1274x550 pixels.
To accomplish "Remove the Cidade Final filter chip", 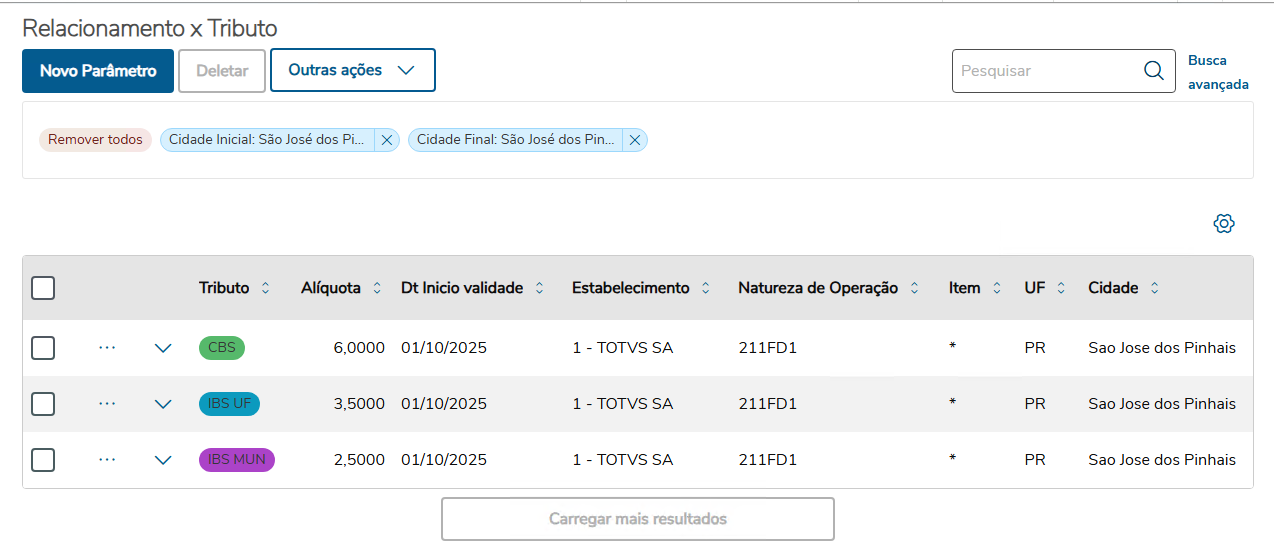I will (x=634, y=140).
